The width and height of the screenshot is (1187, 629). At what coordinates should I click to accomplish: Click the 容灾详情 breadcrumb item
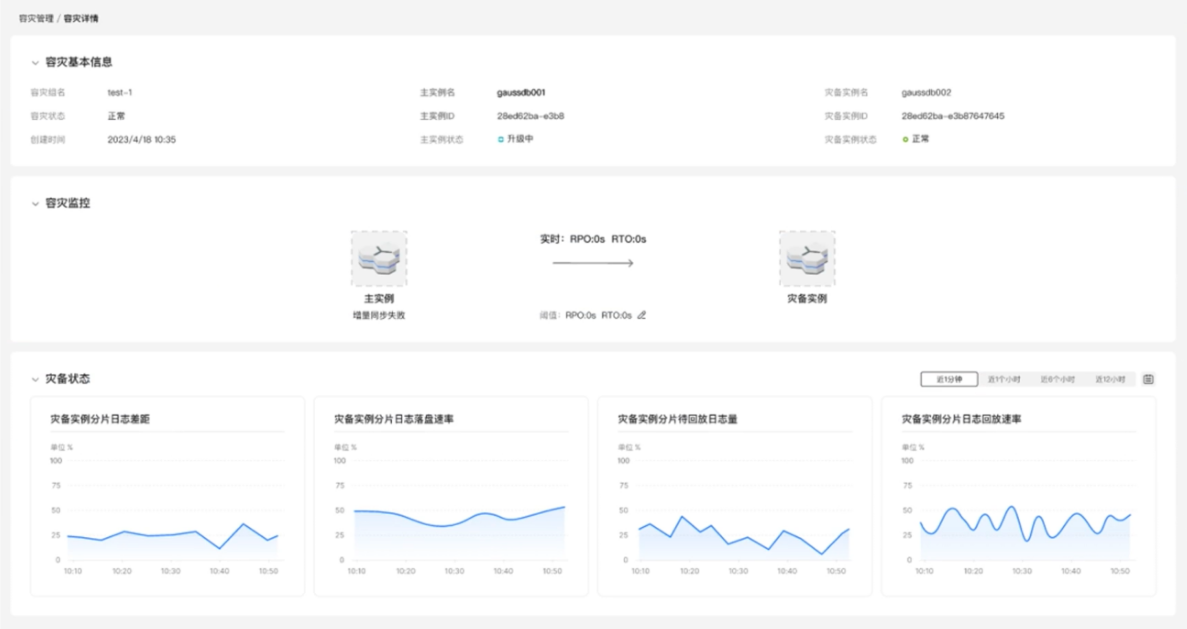81,18
